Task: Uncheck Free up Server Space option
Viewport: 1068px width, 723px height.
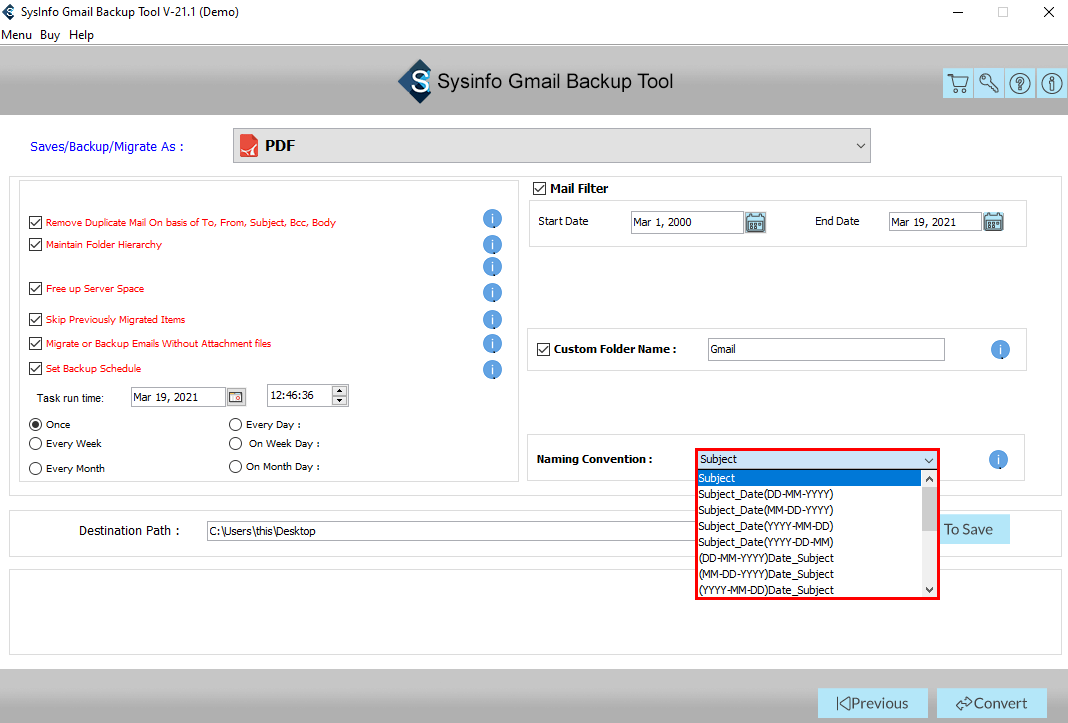Action: 36,289
